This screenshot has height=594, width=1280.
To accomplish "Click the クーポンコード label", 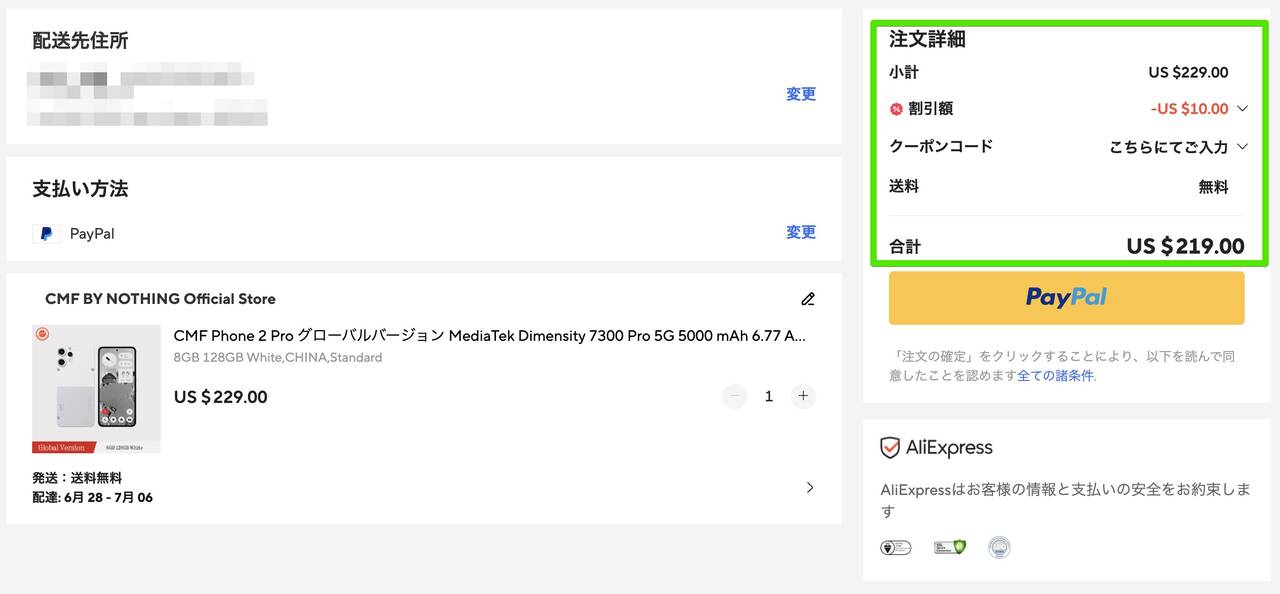I will coord(941,146).
